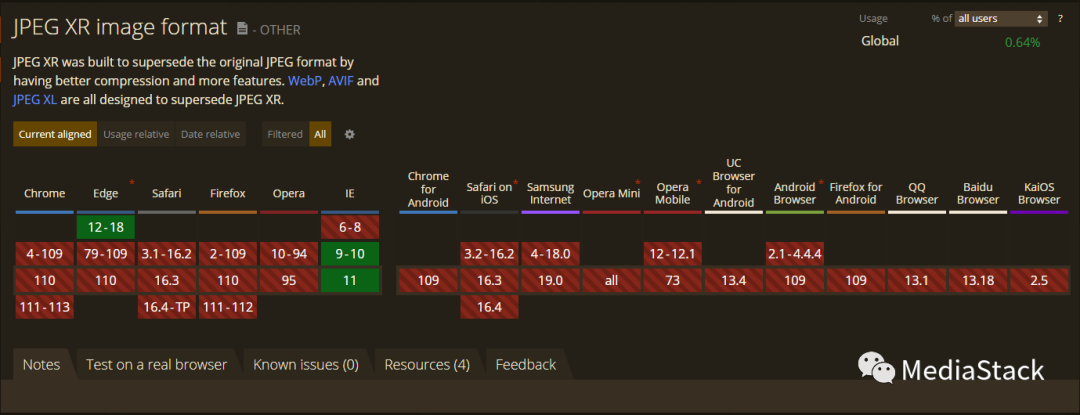Click the asterisk on Opera Mini header
This screenshot has width=1080, height=415.
tap(637, 184)
